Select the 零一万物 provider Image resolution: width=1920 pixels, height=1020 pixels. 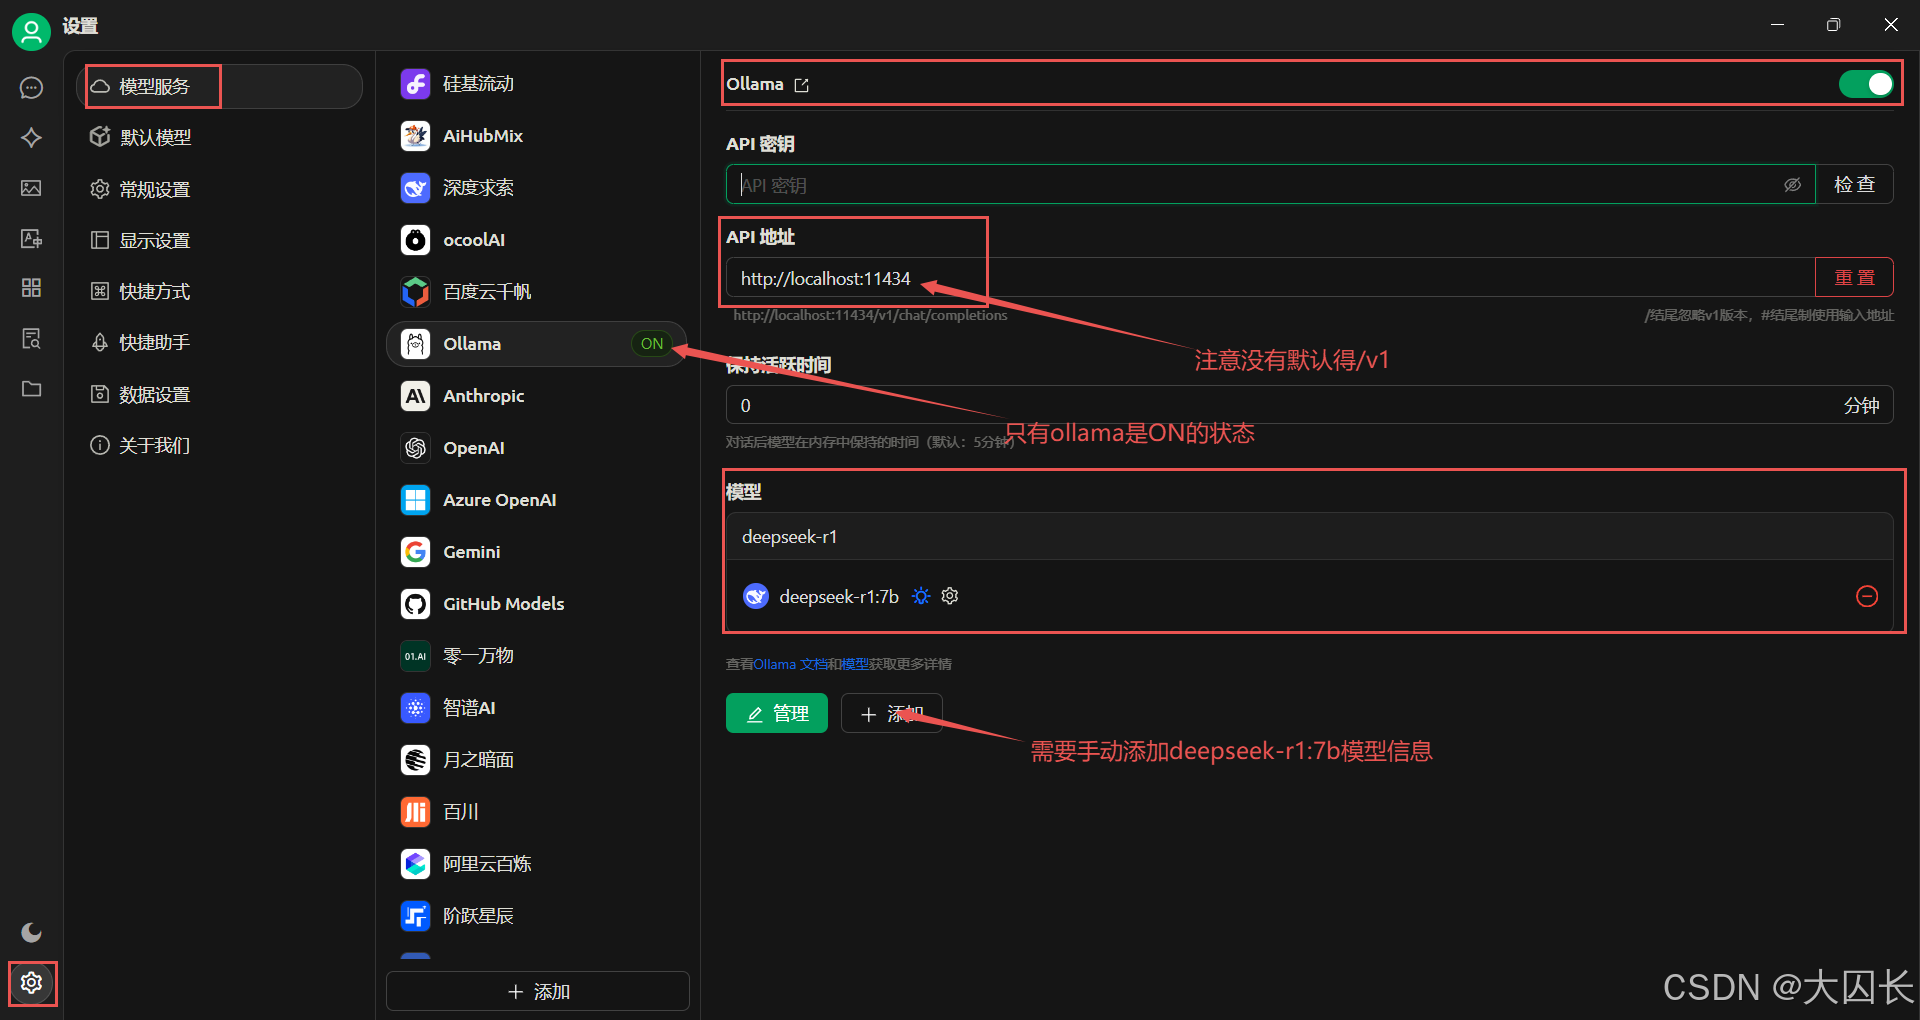[x=536, y=656]
